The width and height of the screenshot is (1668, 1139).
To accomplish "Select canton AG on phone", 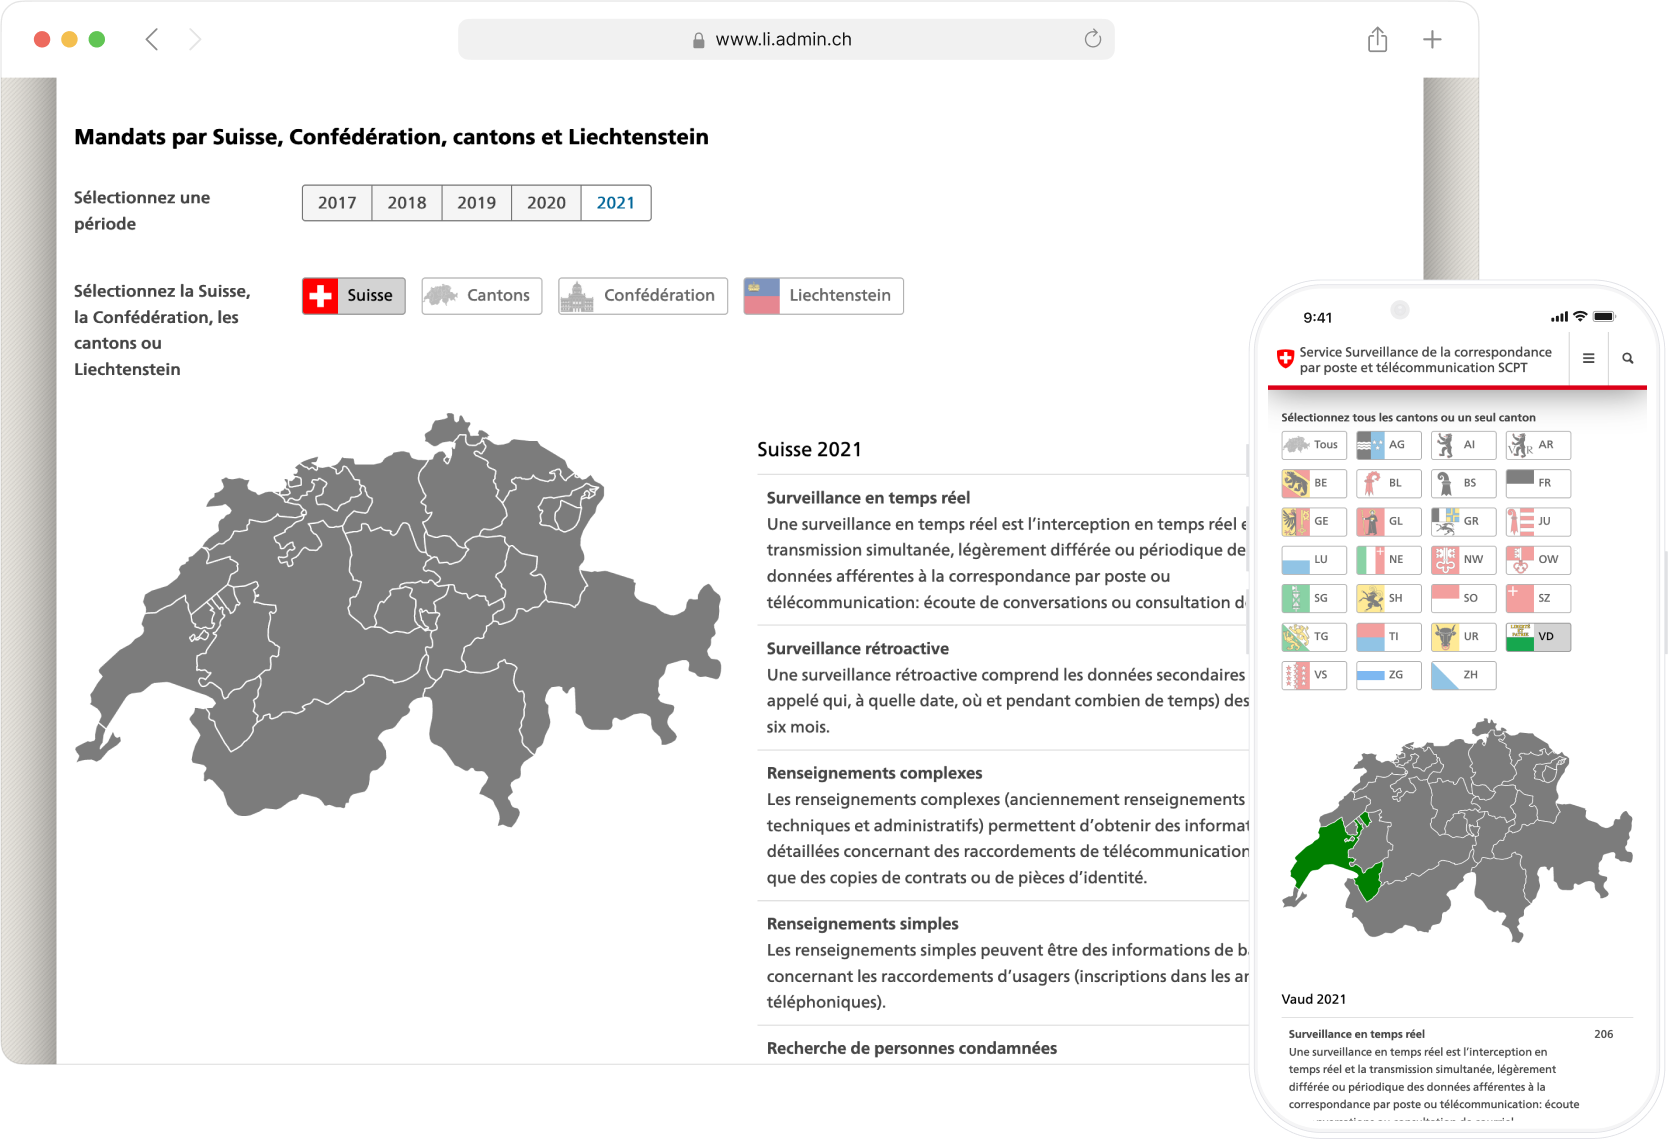I will pos(1389,445).
